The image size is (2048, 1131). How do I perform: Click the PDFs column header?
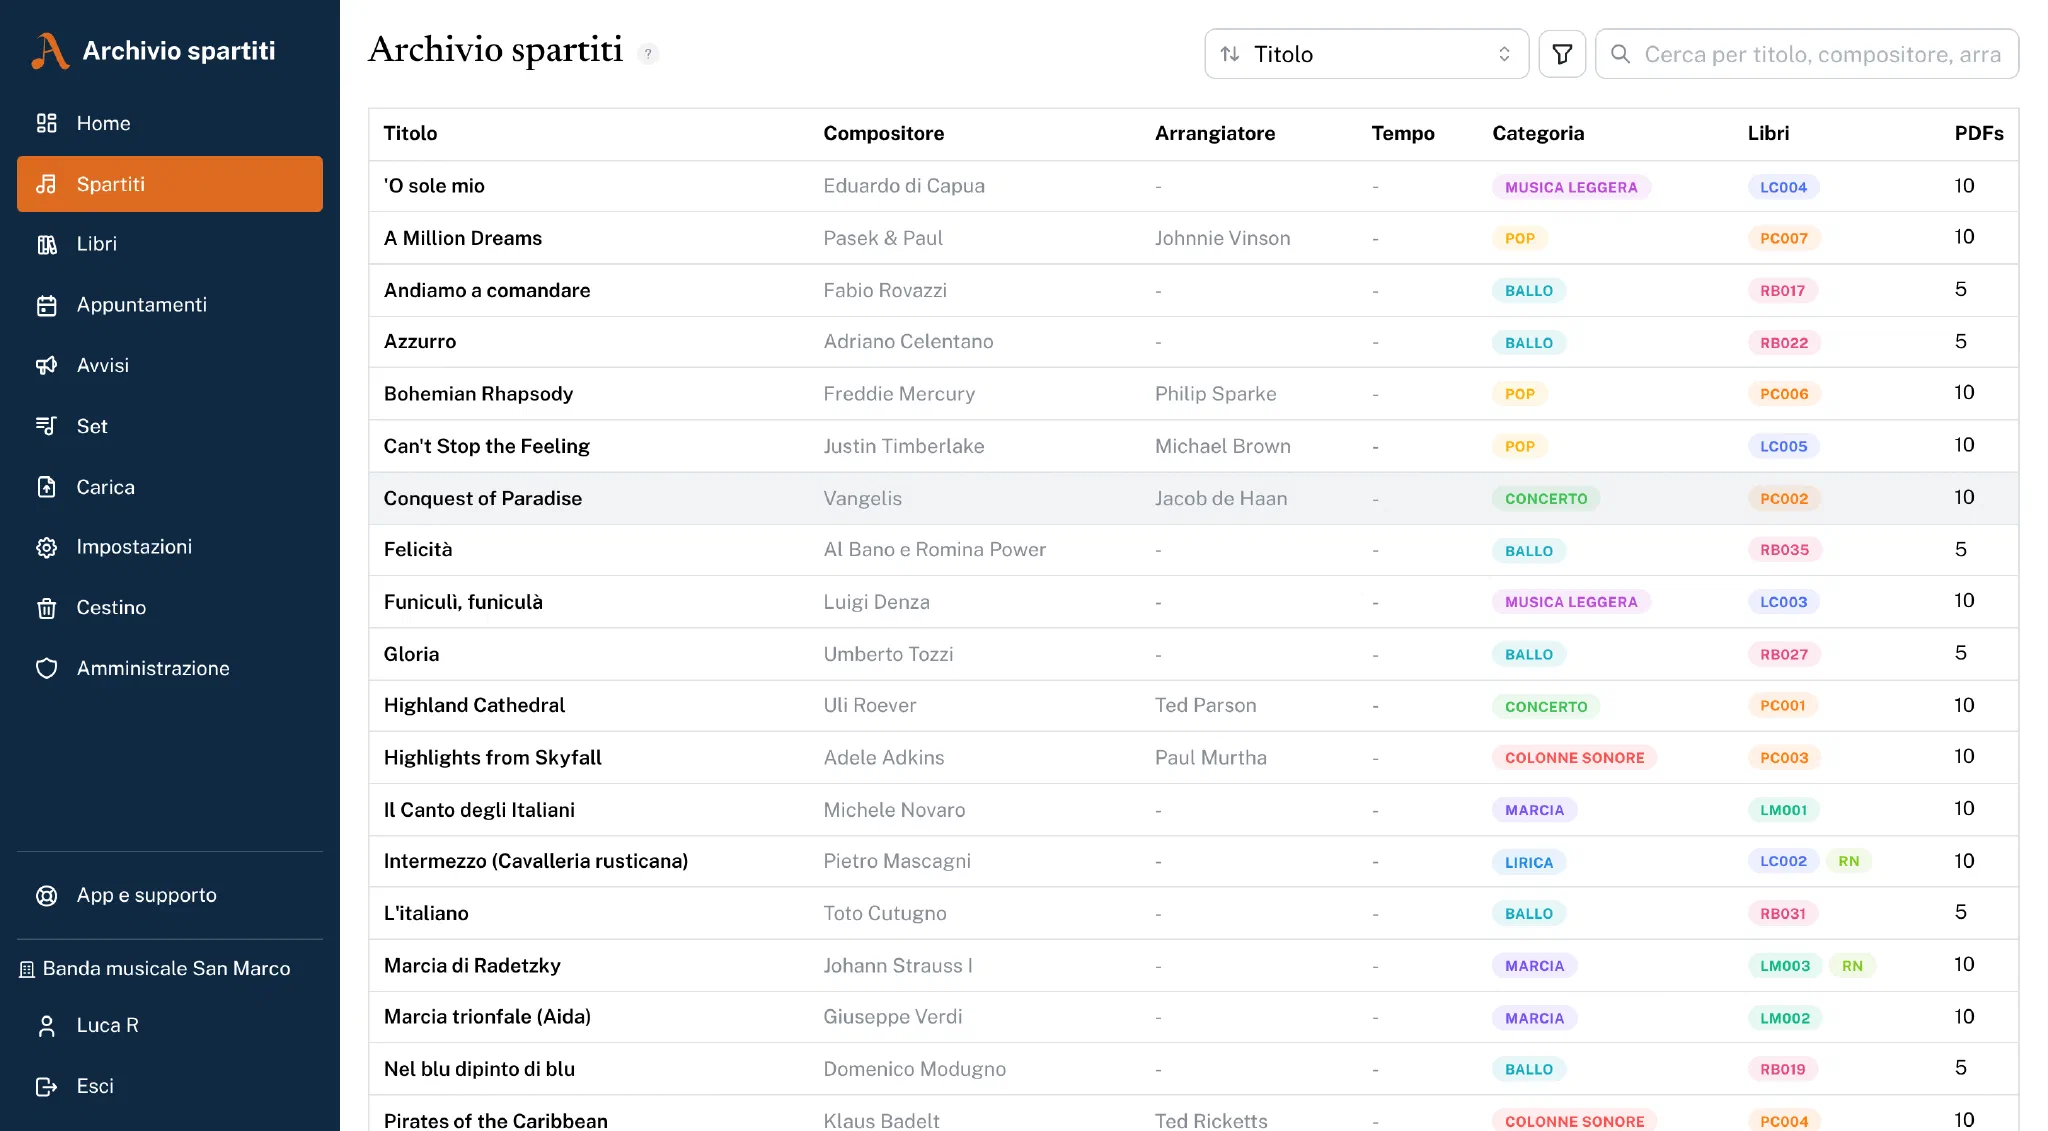tap(1978, 133)
